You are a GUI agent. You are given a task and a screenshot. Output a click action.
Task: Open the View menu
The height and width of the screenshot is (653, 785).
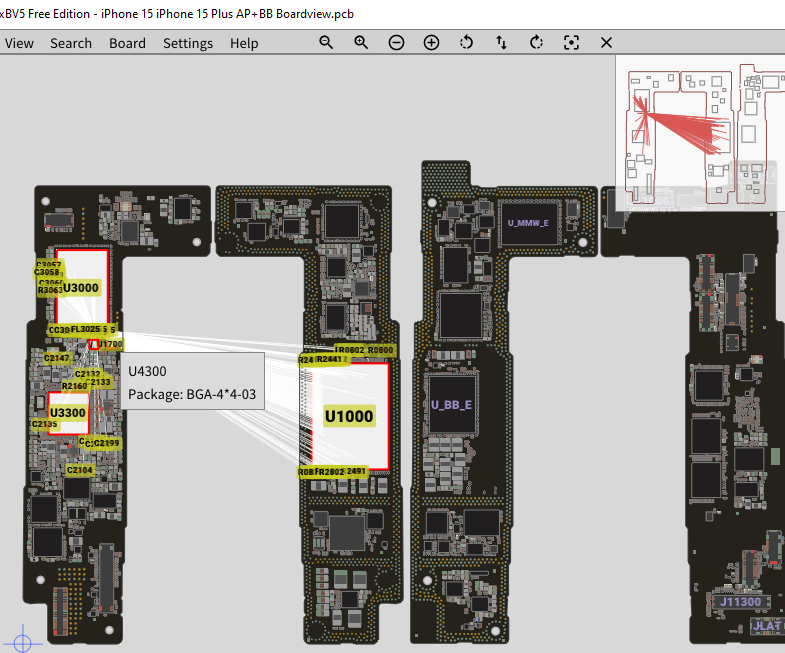tap(19, 44)
